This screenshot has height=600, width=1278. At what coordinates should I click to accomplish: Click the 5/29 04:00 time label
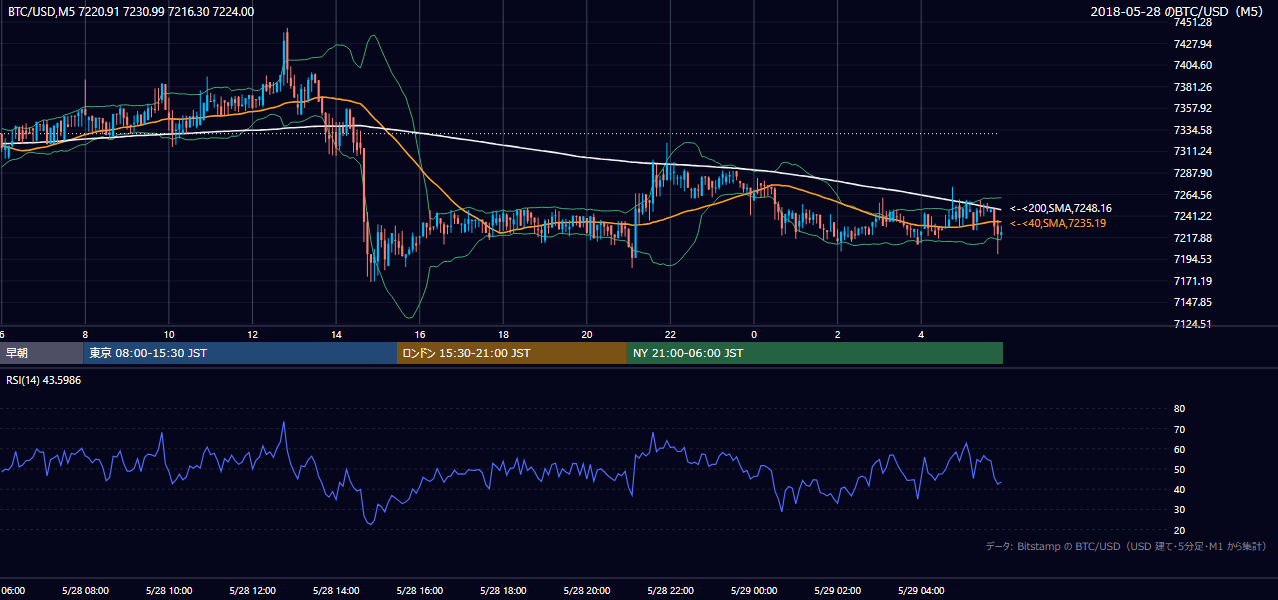(x=921, y=591)
